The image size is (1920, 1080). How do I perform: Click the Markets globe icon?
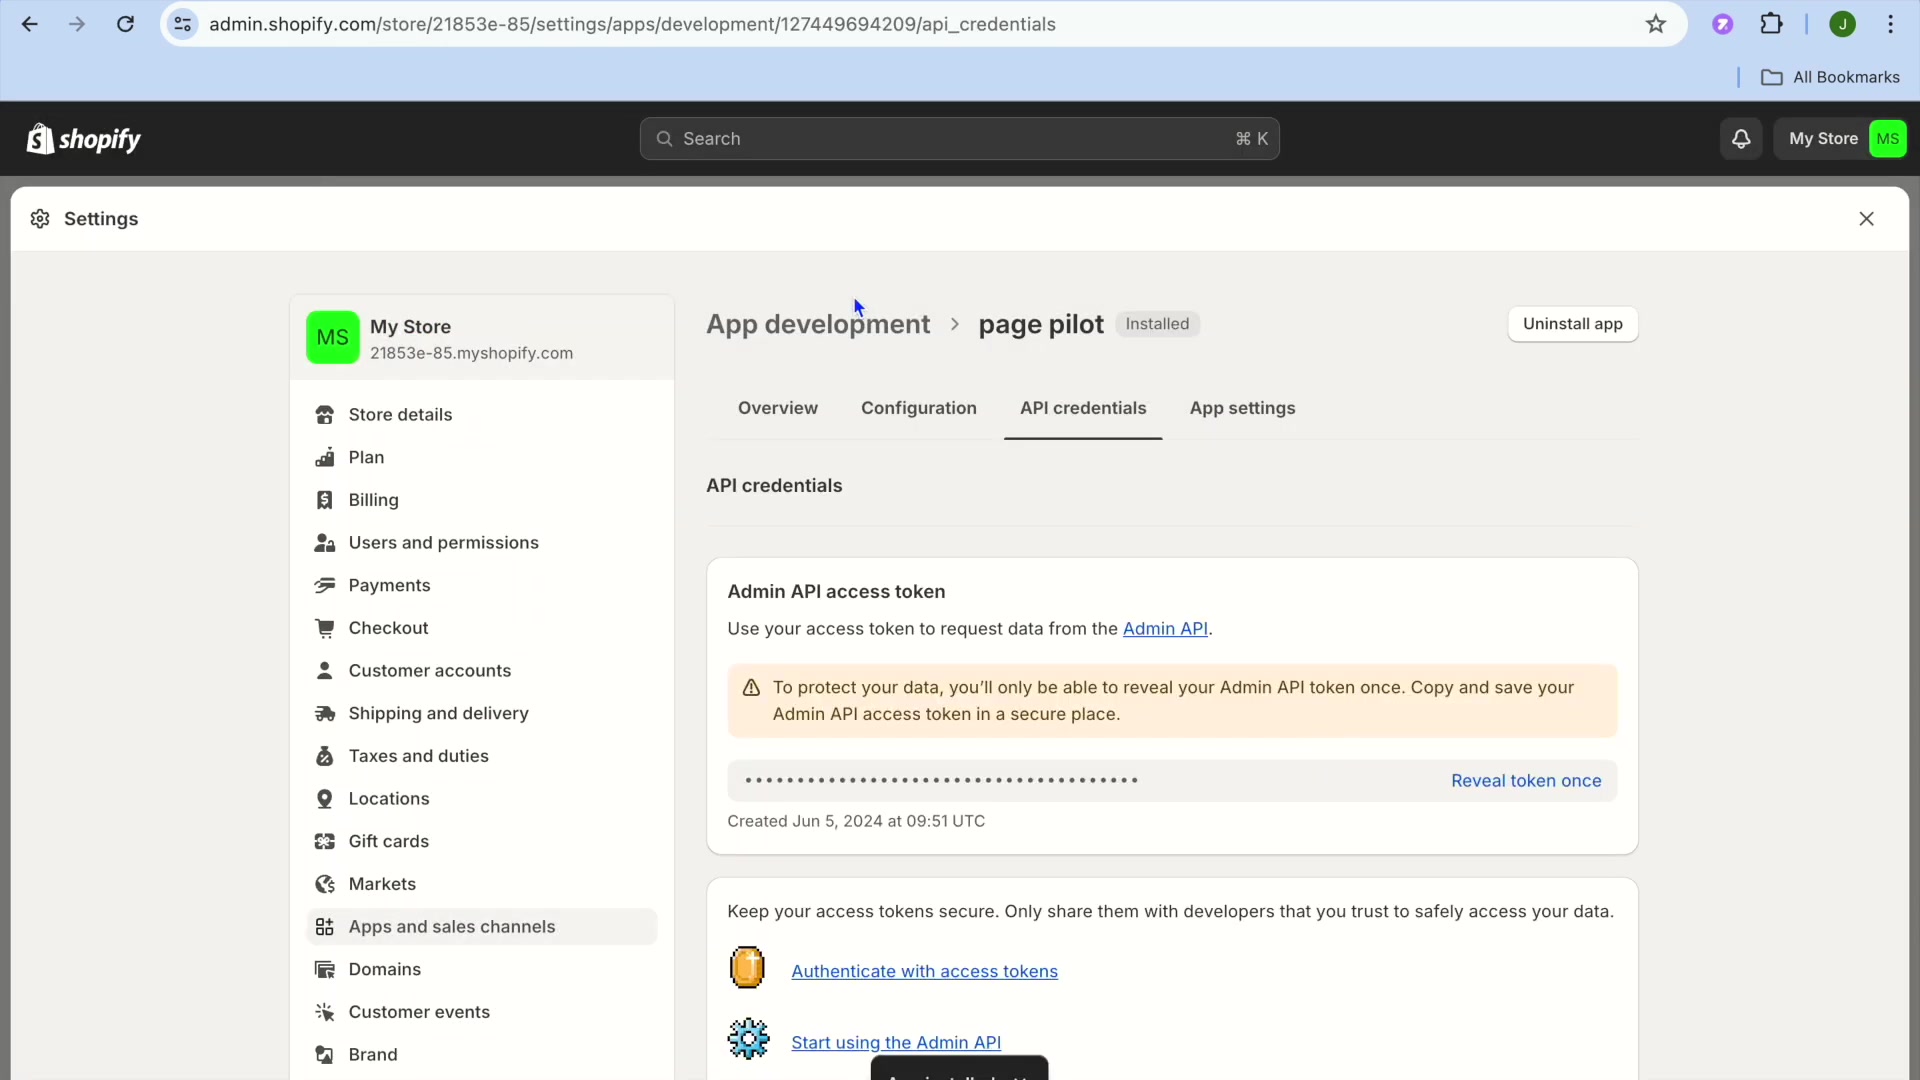coord(324,884)
